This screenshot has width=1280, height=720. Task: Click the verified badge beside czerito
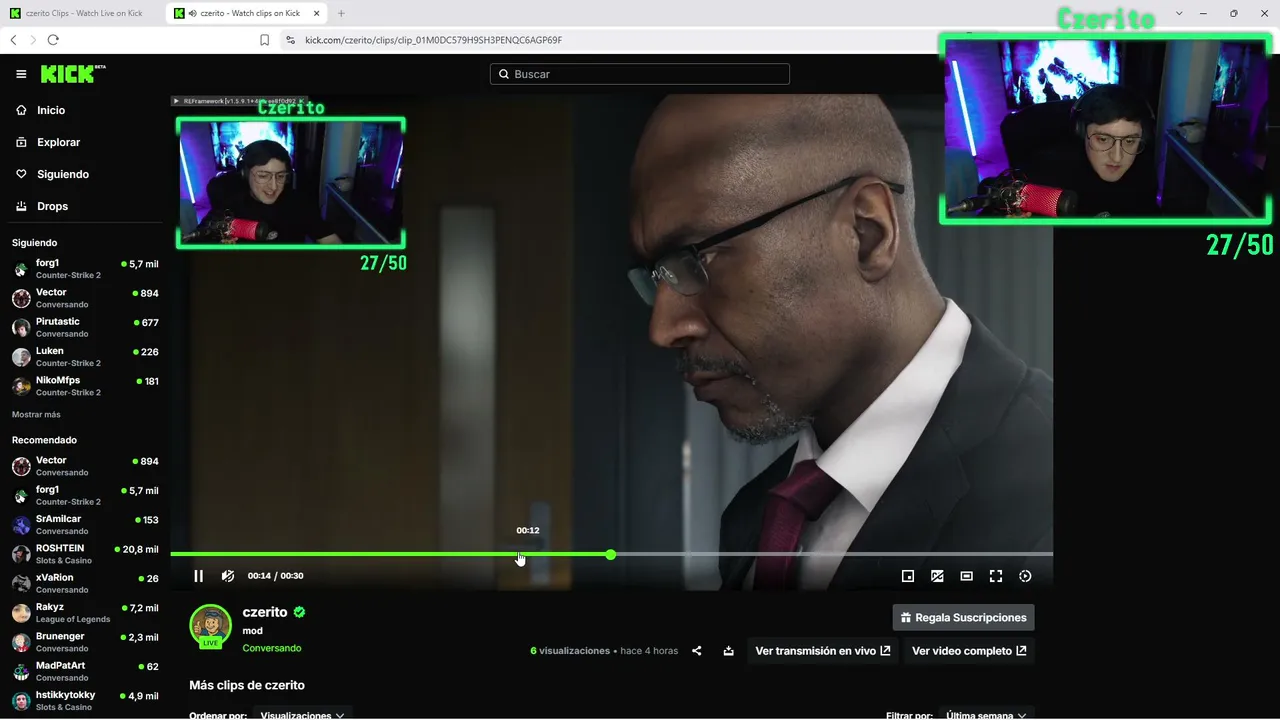(299, 612)
